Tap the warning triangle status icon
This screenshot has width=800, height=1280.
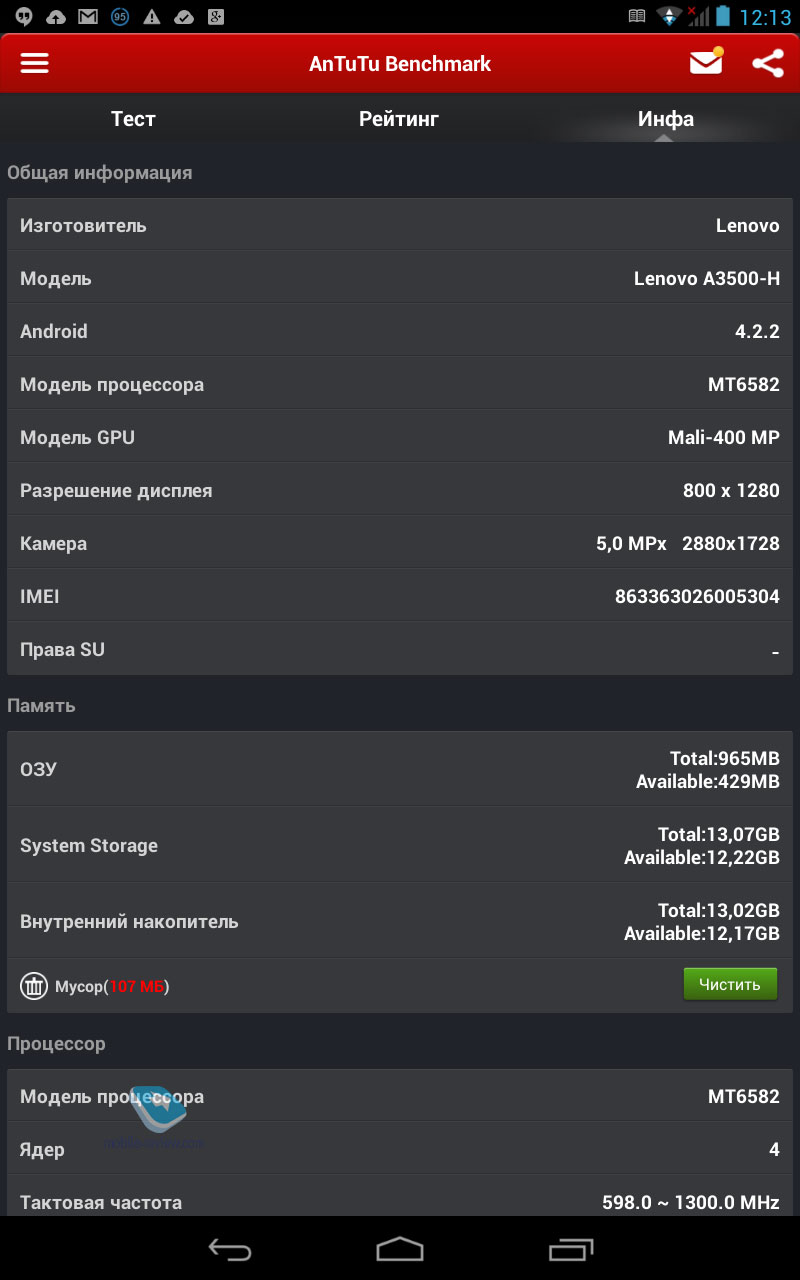(151, 16)
